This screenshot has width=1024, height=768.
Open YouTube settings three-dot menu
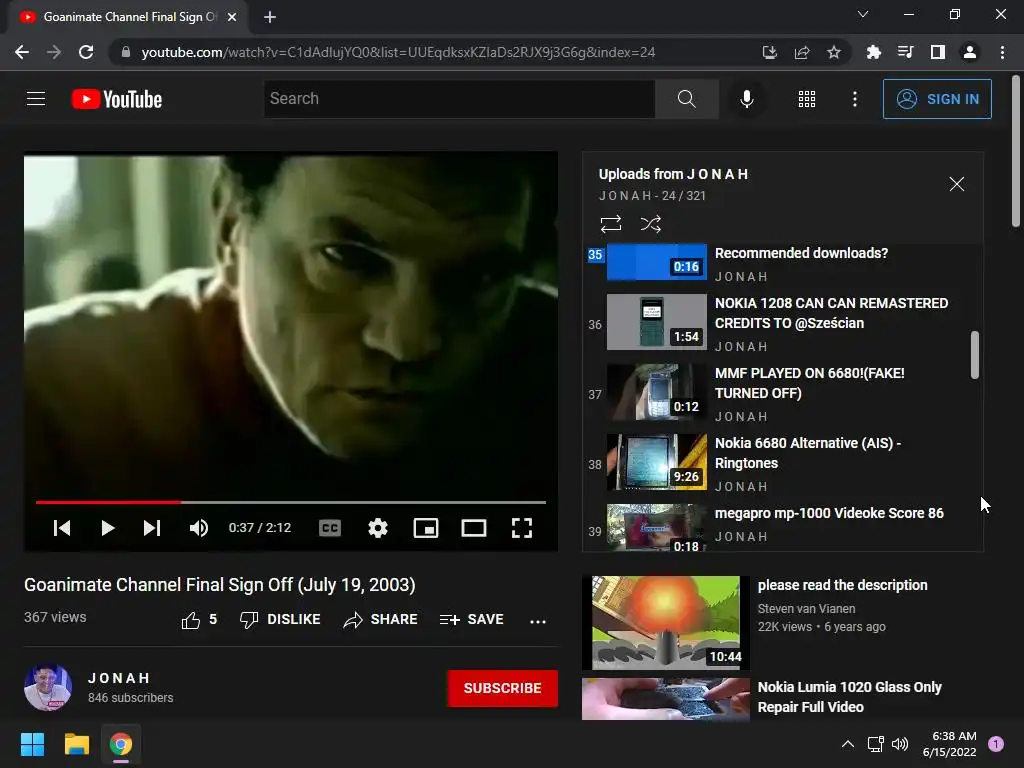tap(854, 99)
